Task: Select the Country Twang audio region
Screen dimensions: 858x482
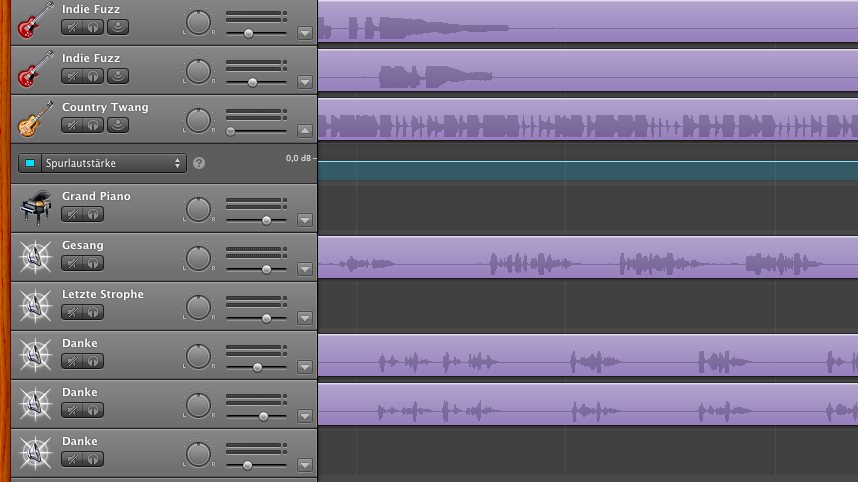Action: click(x=588, y=119)
